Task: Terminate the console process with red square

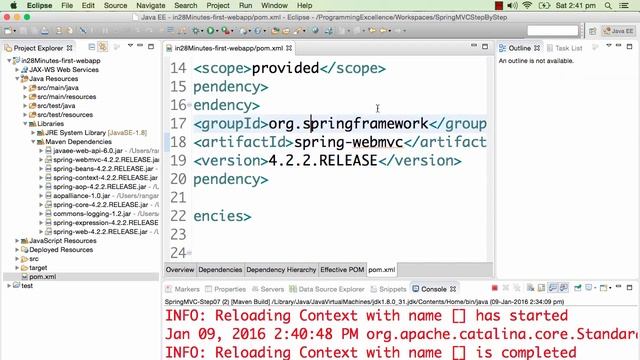Action: coord(494,288)
